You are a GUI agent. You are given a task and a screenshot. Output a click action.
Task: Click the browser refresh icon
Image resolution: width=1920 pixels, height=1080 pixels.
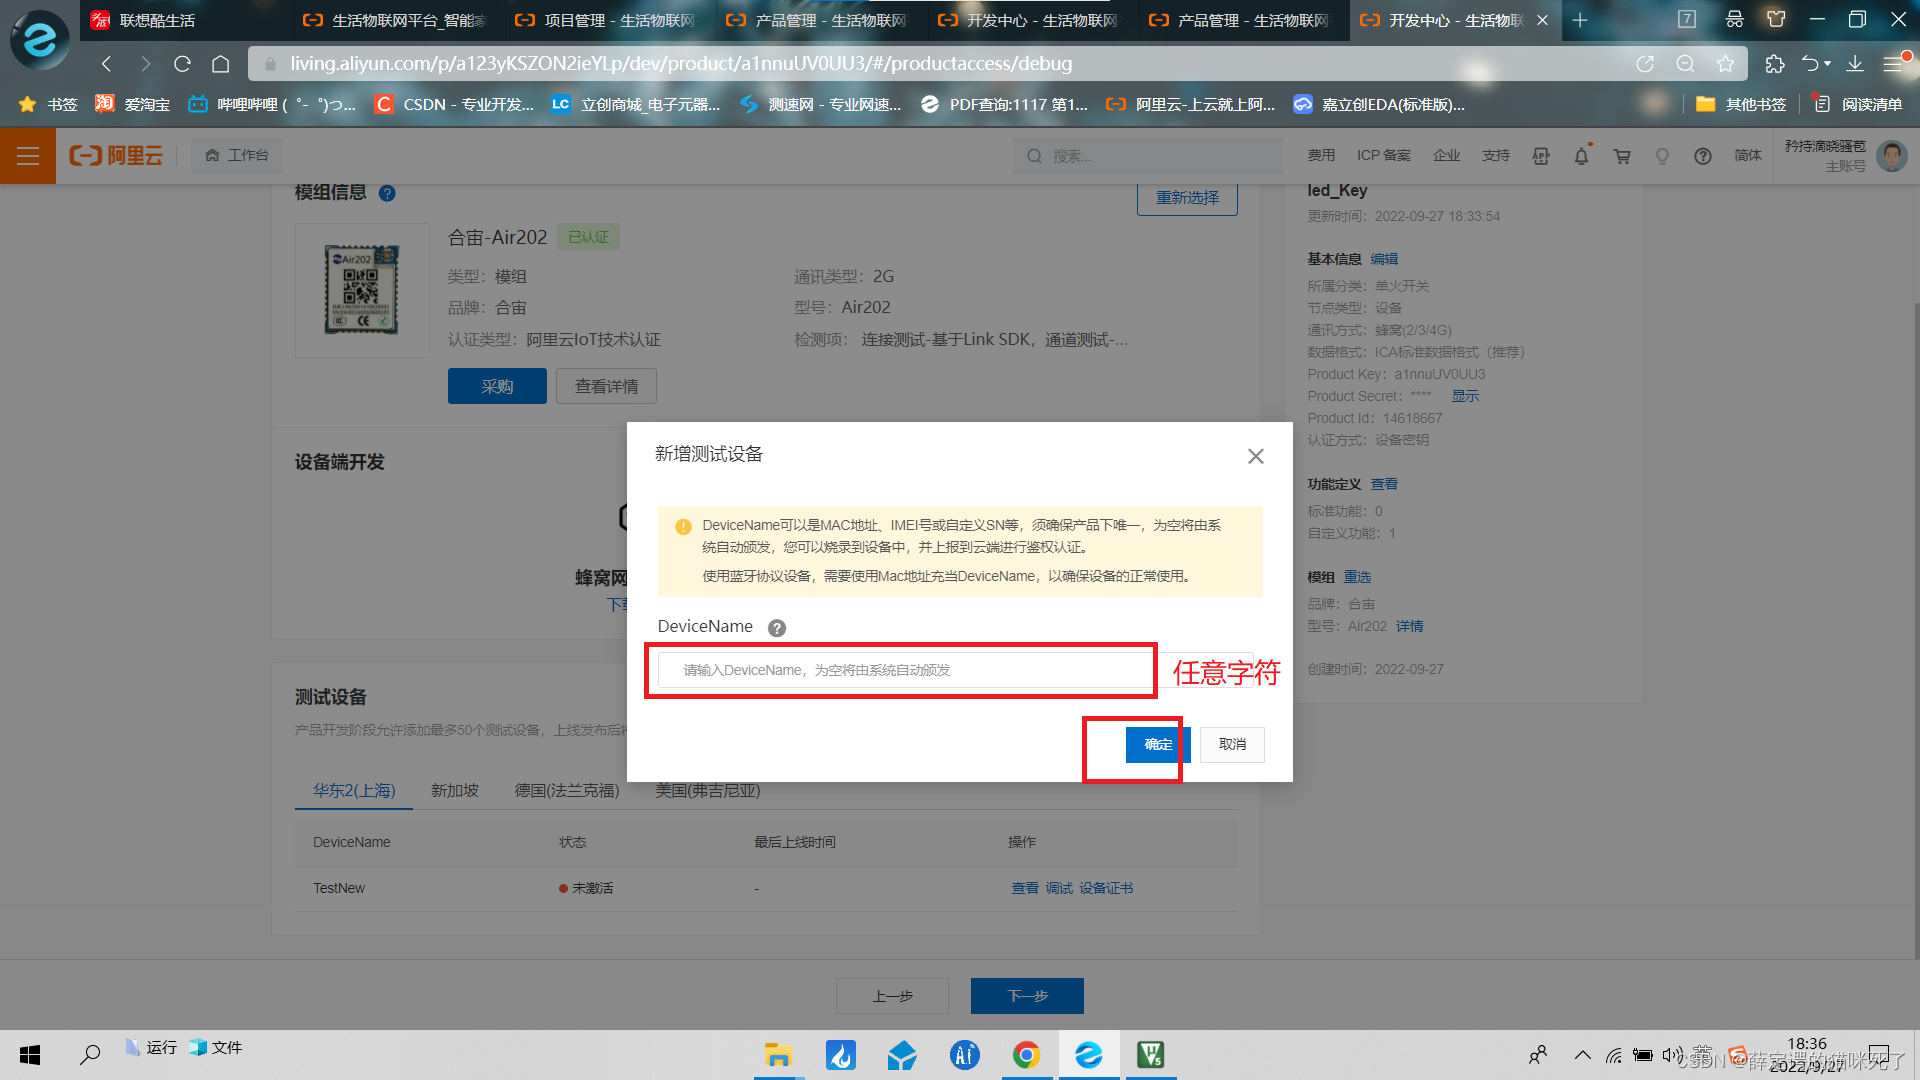pyautogui.click(x=182, y=64)
